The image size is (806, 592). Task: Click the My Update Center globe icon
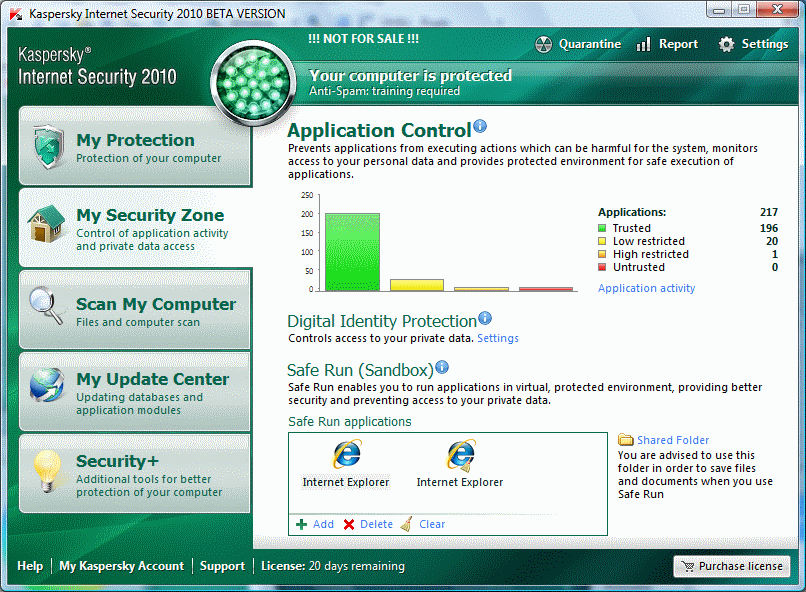[x=47, y=385]
